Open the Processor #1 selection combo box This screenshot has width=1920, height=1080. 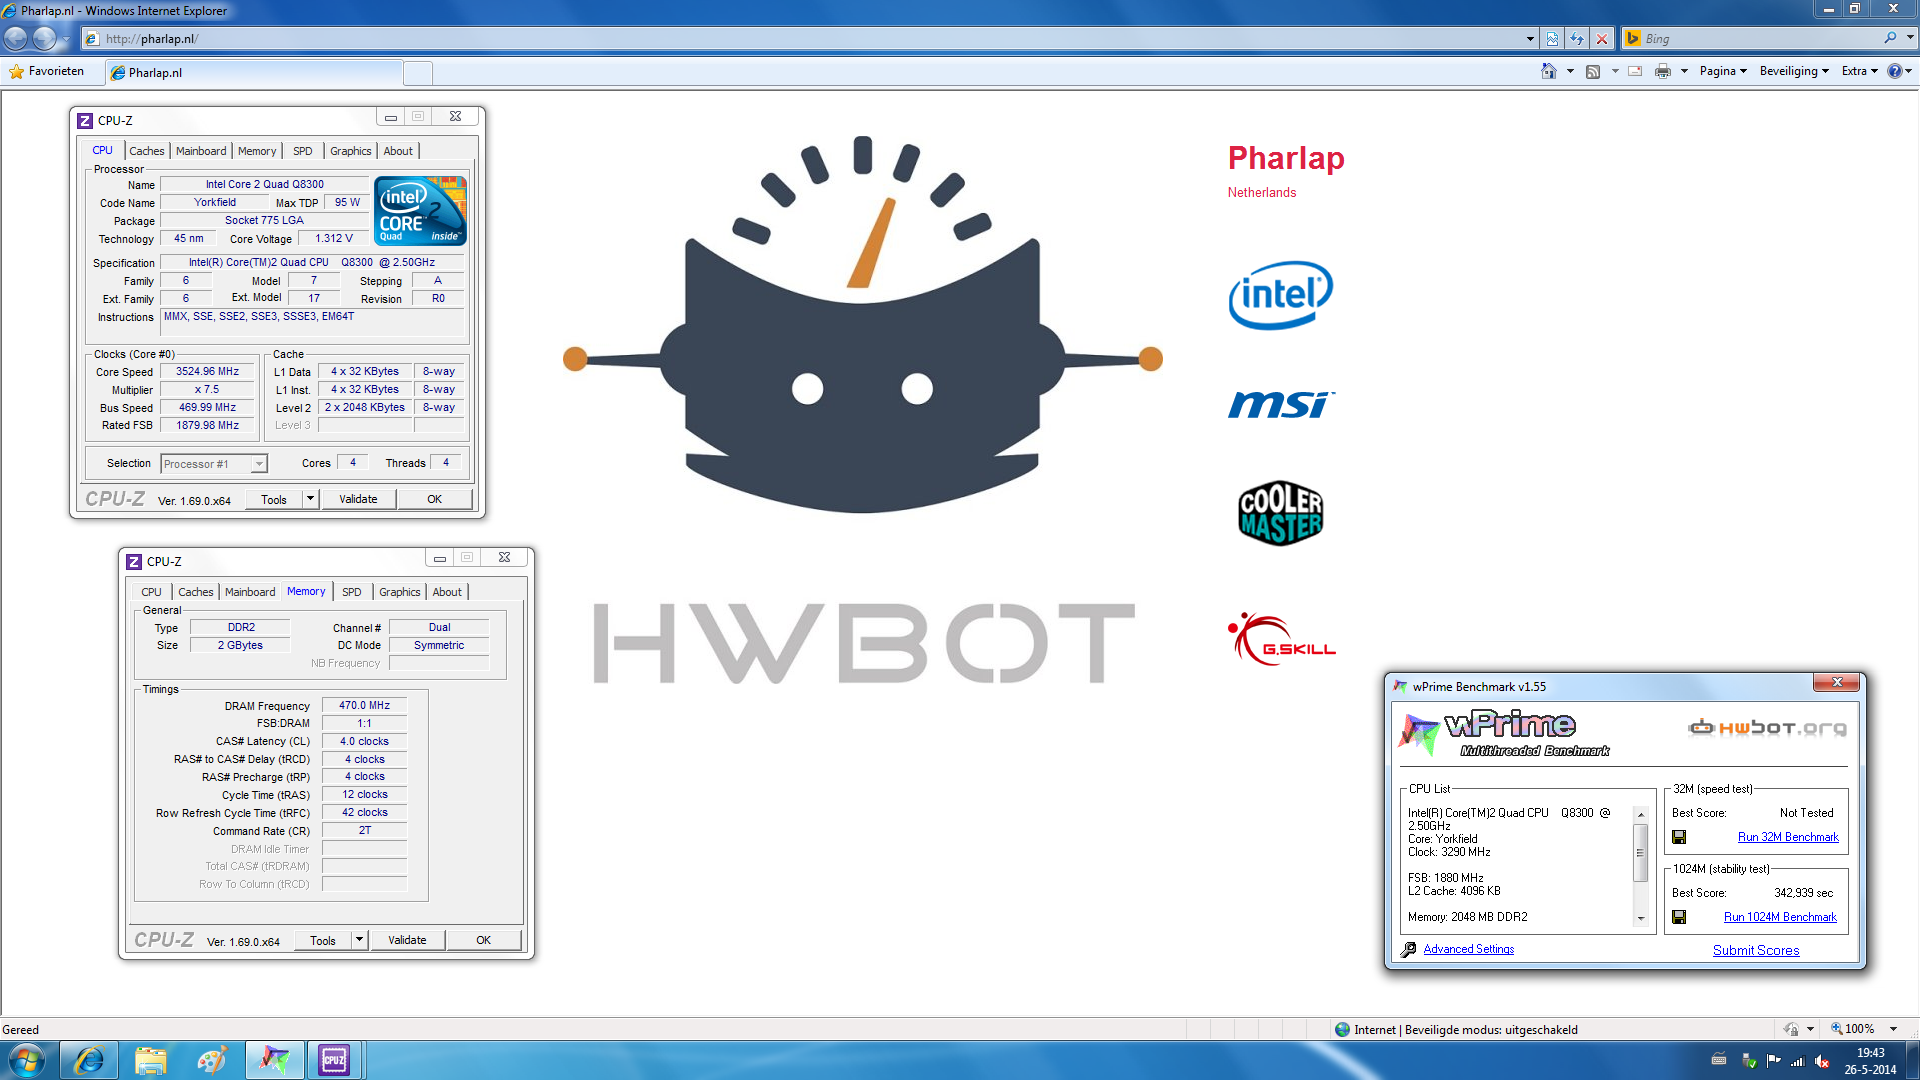click(x=214, y=464)
